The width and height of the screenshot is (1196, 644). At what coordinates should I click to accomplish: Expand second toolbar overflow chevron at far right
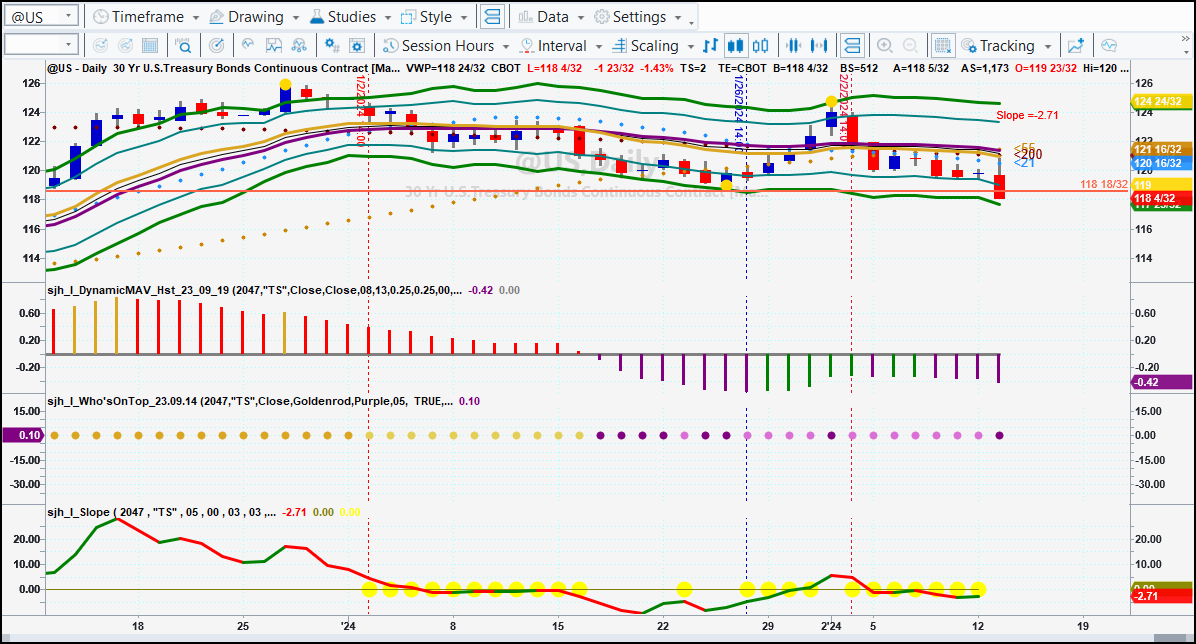coord(1185,38)
